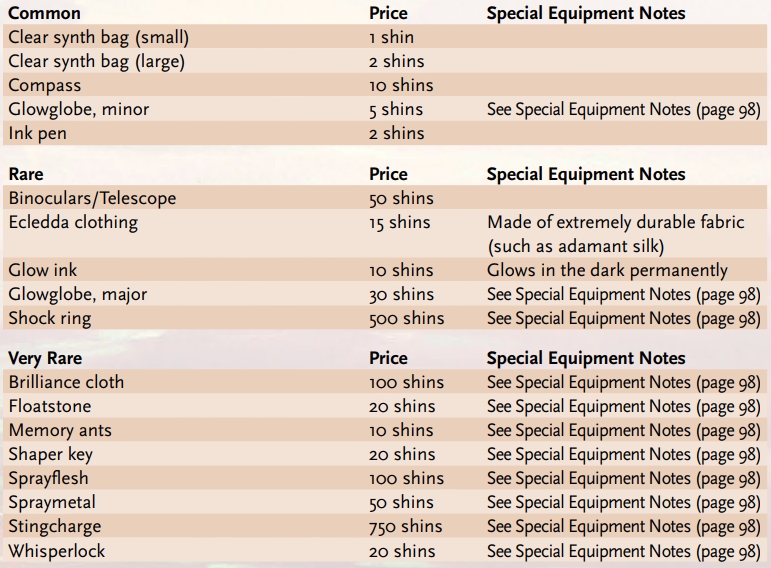Click the Shaper key item name
771x568 pixels.
click(x=51, y=455)
